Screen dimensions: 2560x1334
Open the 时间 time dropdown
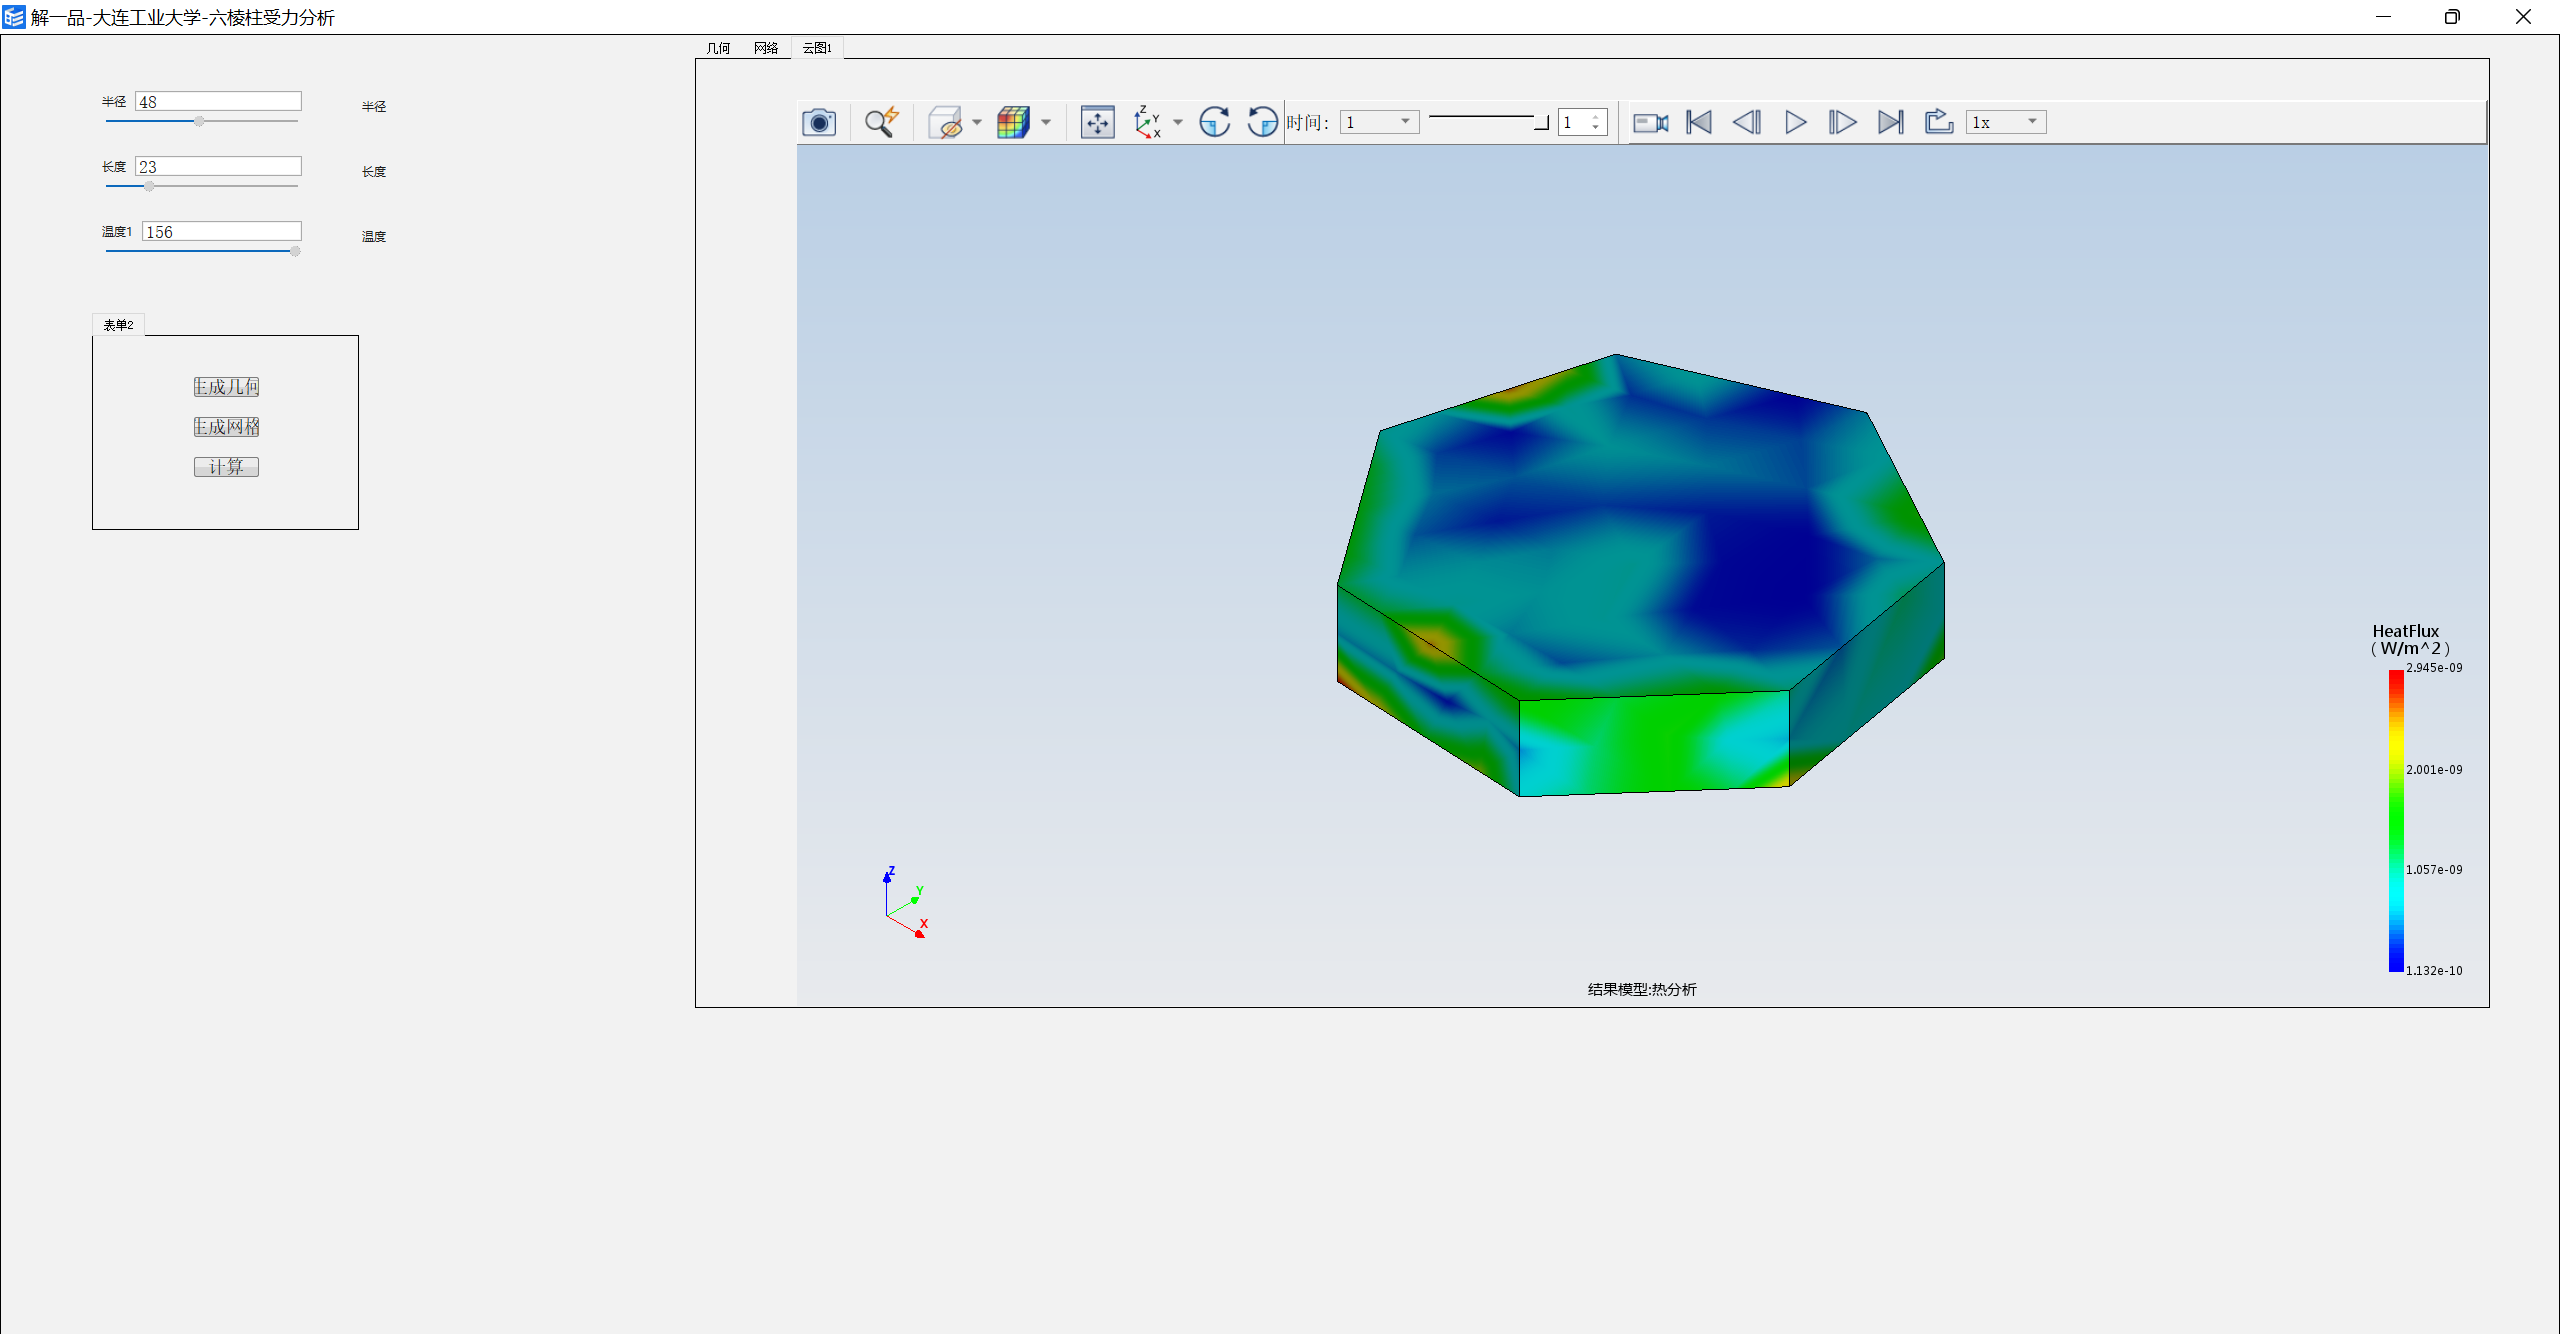pyautogui.click(x=1379, y=122)
